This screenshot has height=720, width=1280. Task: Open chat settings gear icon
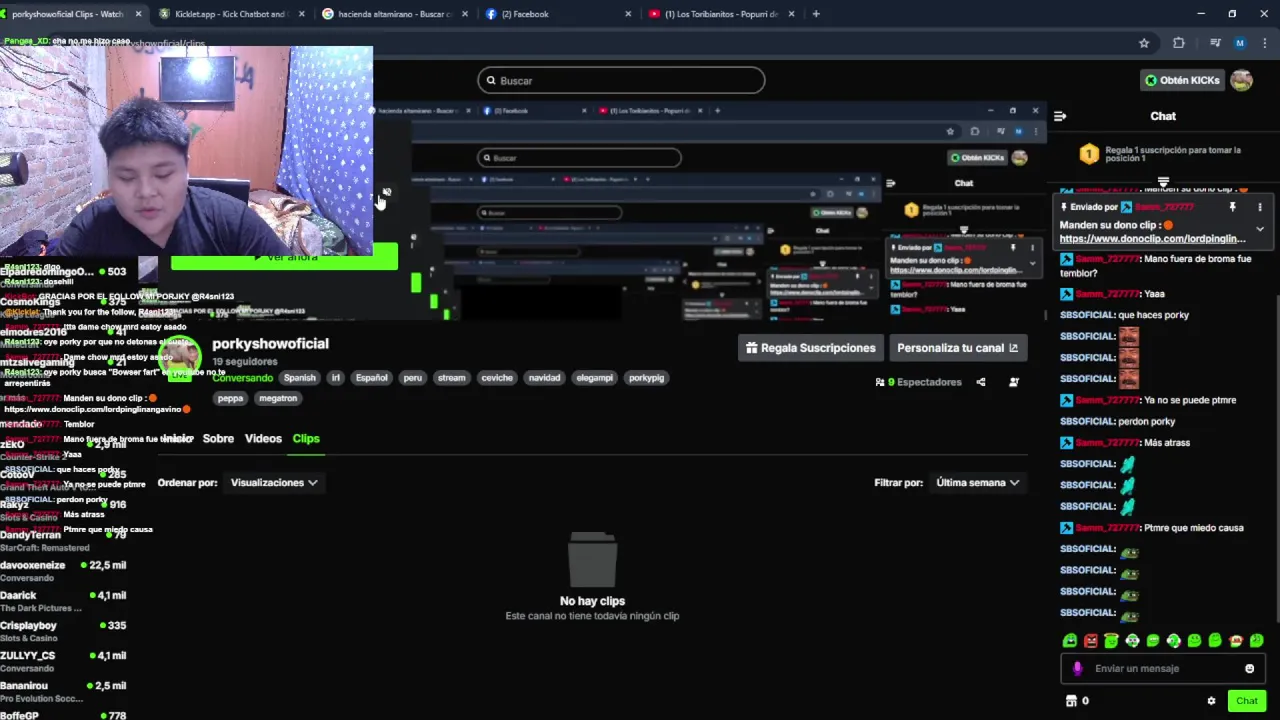tap(1211, 701)
